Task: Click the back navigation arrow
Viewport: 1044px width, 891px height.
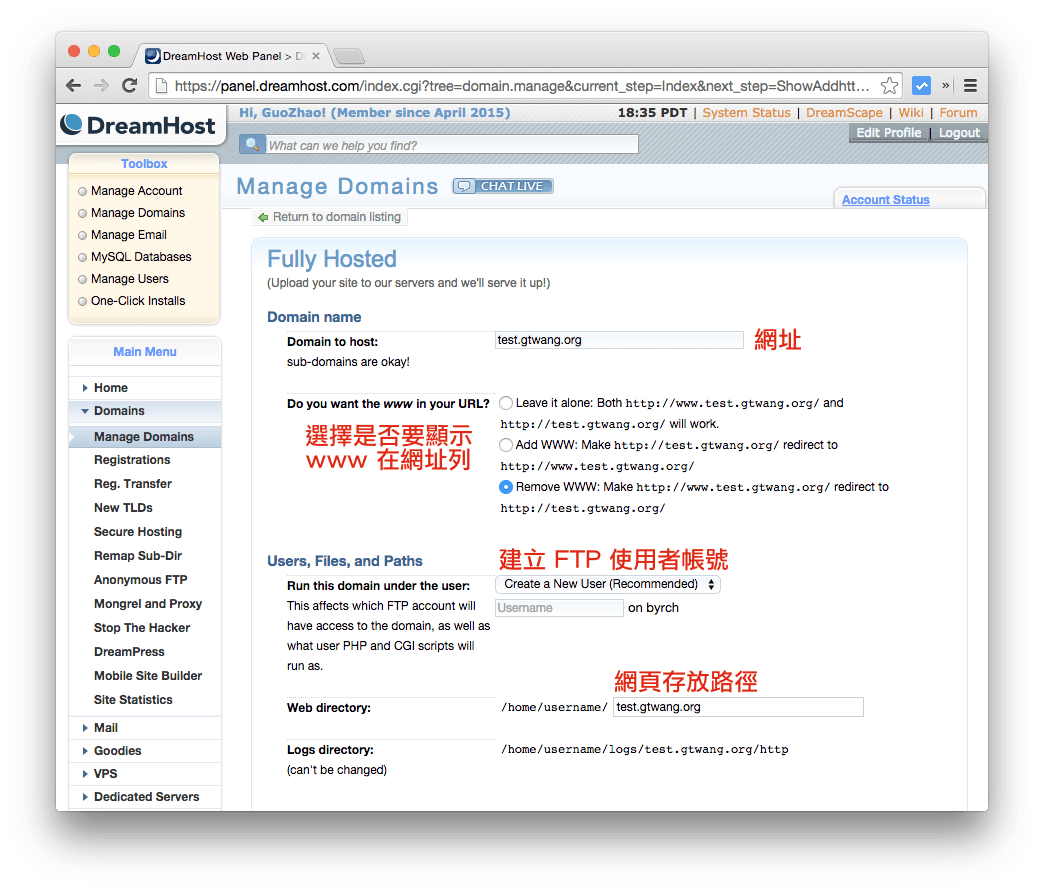Action: click(x=72, y=86)
